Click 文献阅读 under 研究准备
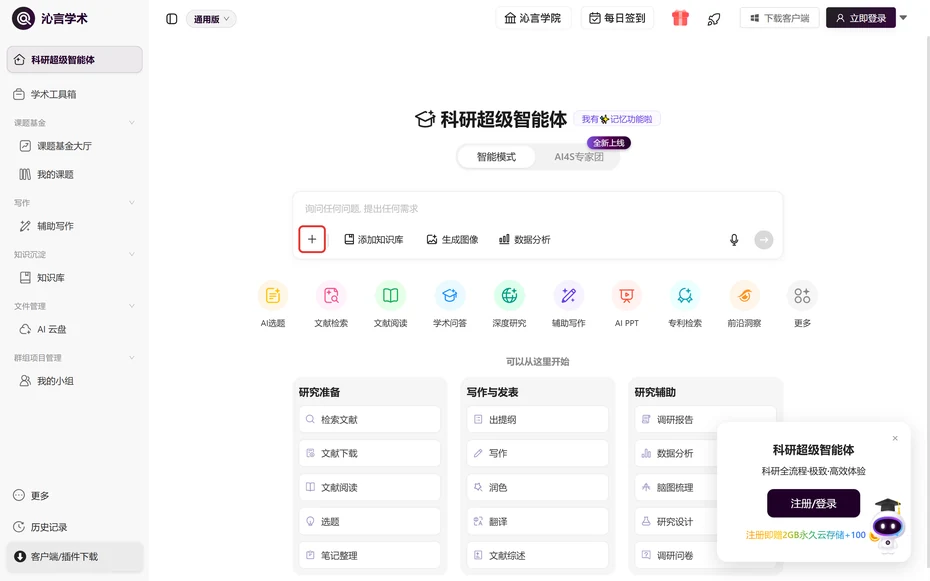Image resolution: width=930 pixels, height=581 pixels. [x=370, y=487]
